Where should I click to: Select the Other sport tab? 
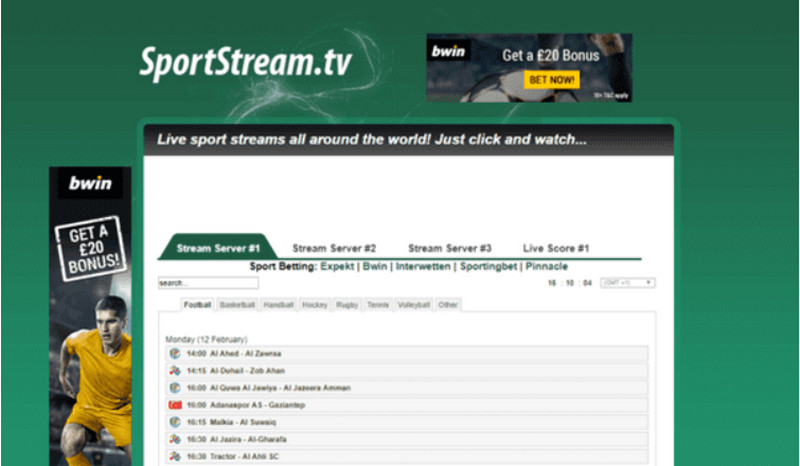[x=448, y=305]
